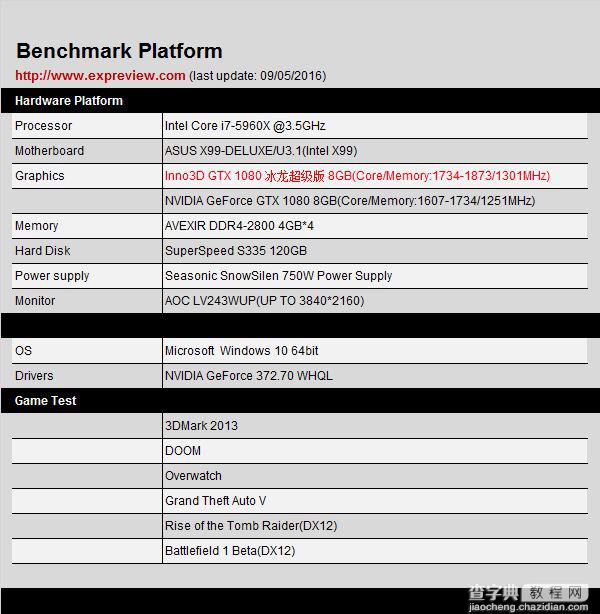Image resolution: width=600 pixels, height=614 pixels.
Task: Click the last update date 09/05/2016
Action: pos(291,76)
